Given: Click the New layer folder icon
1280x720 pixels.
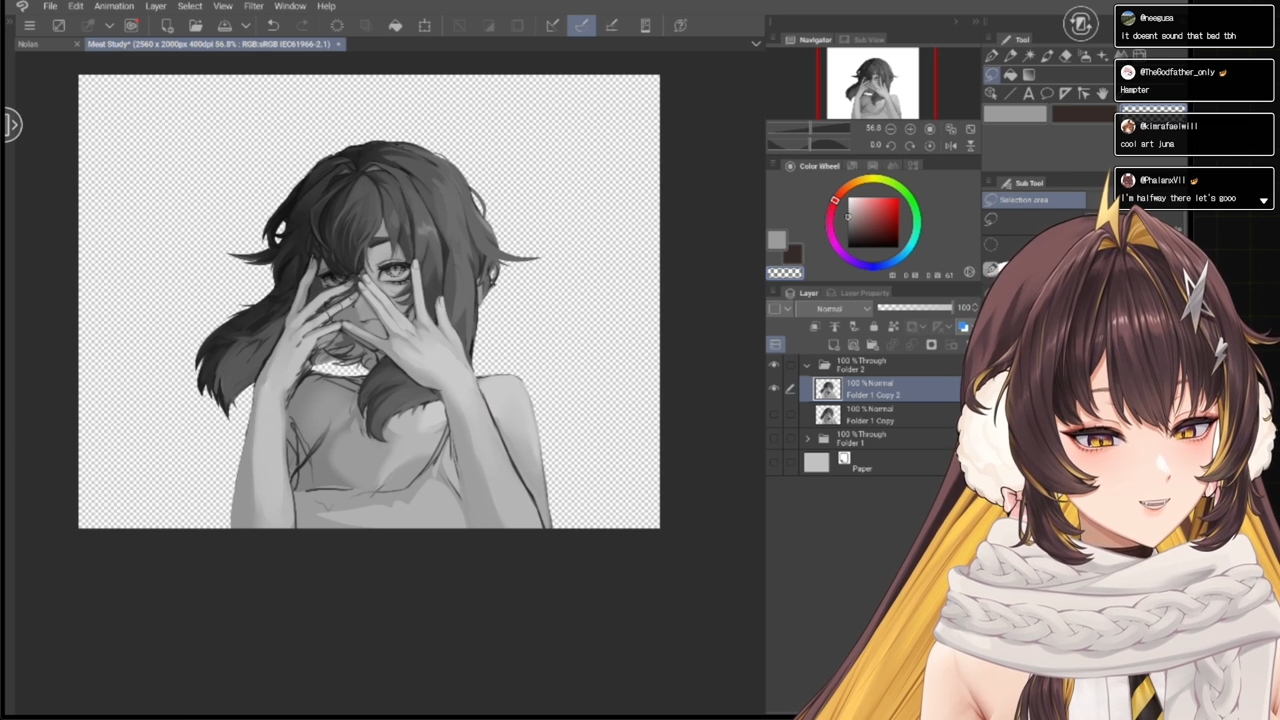Looking at the screenshot, I should tap(872, 345).
